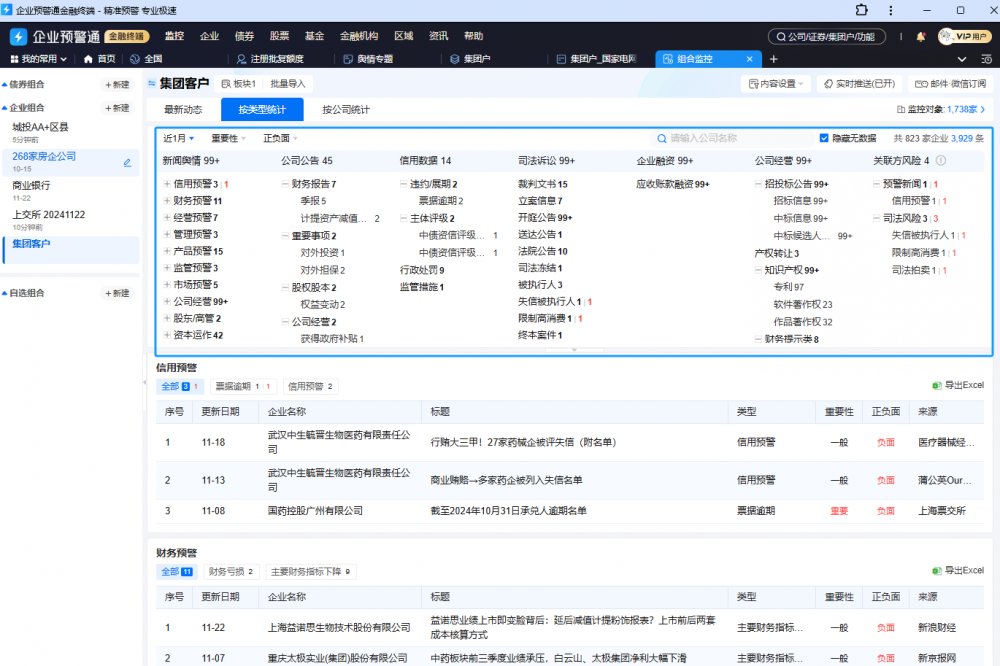Close the 组合监控 tab
1000x666 pixels.
[749, 59]
